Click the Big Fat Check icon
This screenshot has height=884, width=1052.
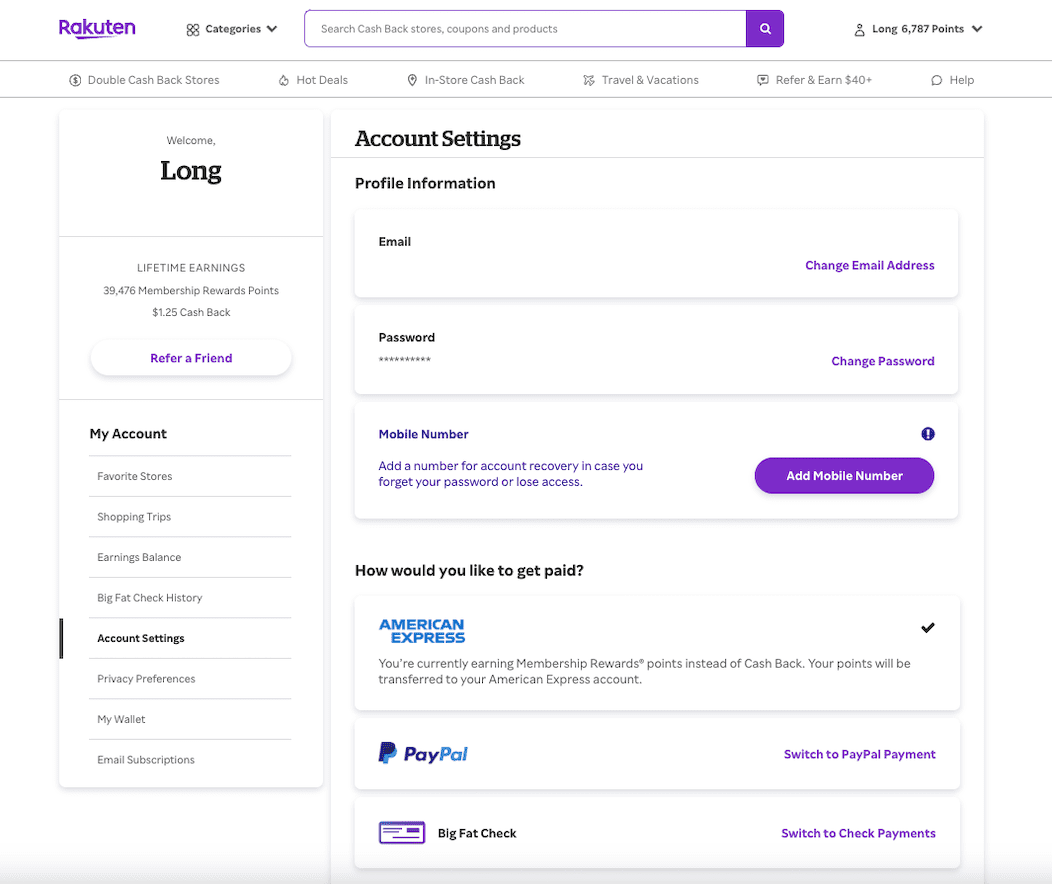402,833
